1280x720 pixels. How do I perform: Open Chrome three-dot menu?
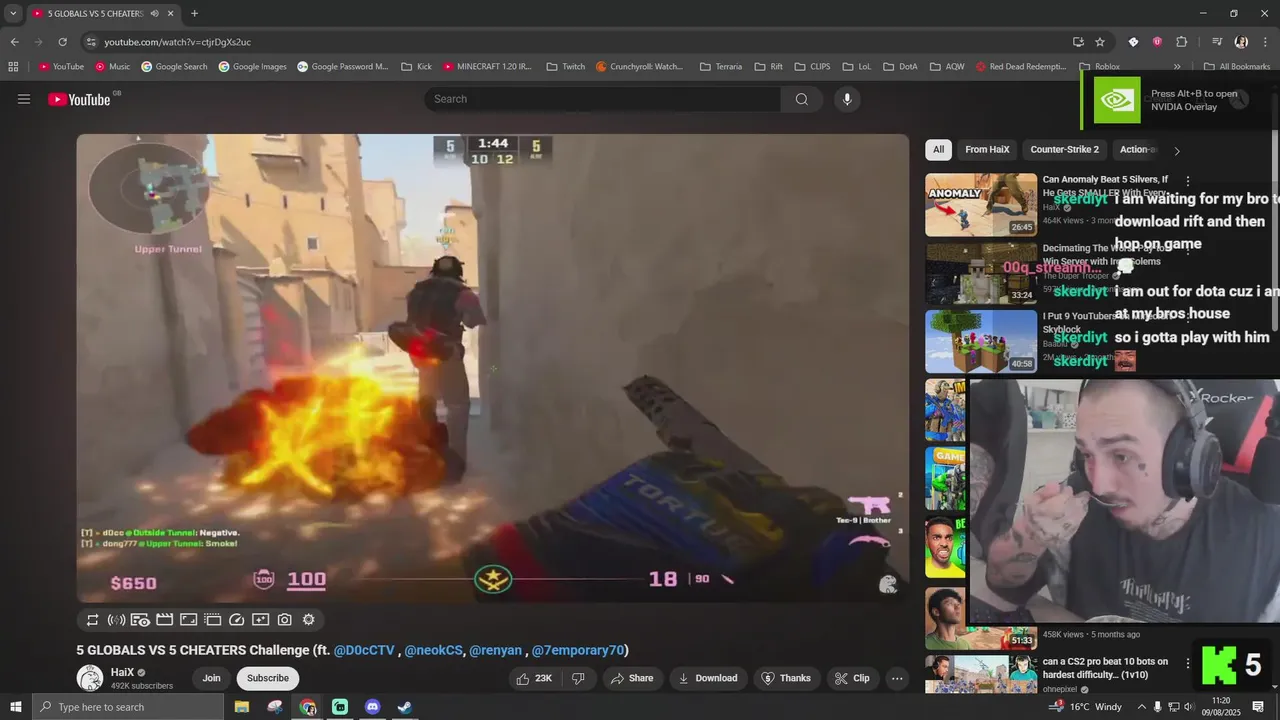click(1264, 42)
